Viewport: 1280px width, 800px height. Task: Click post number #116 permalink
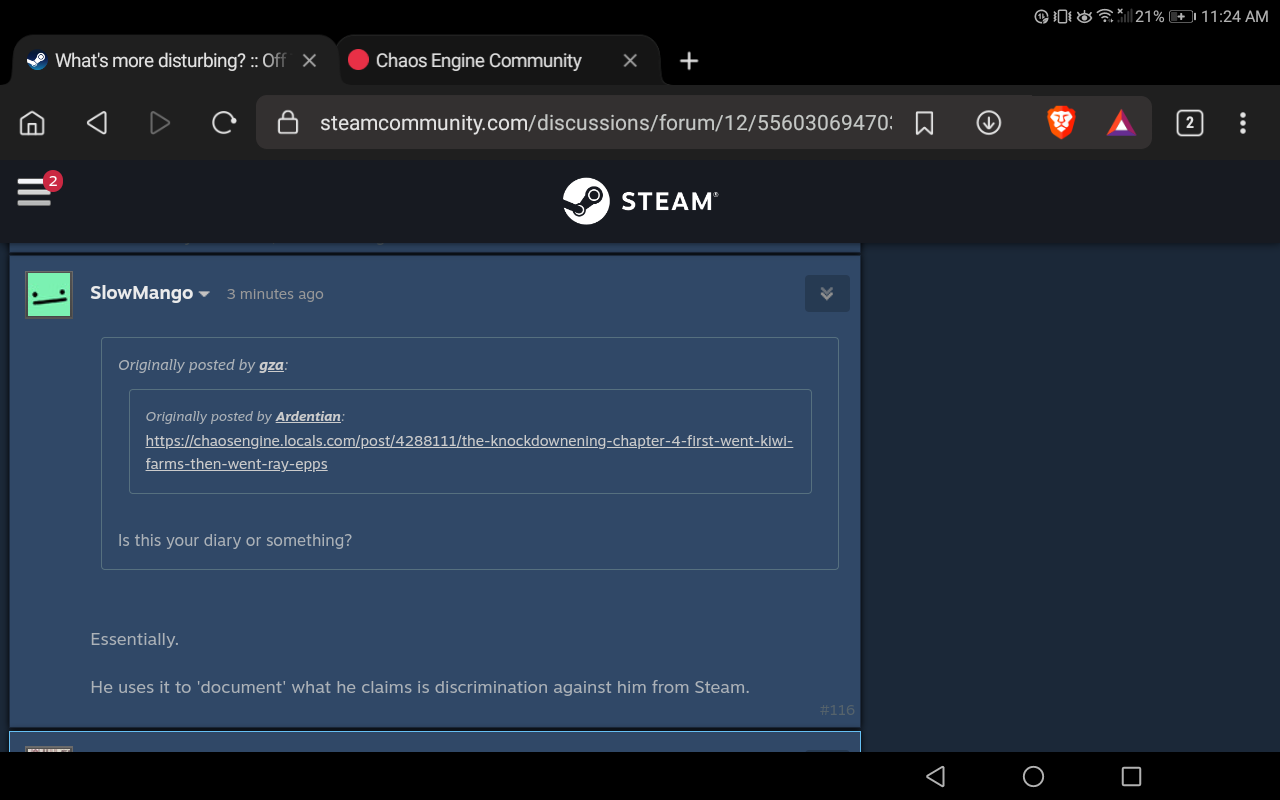click(837, 710)
